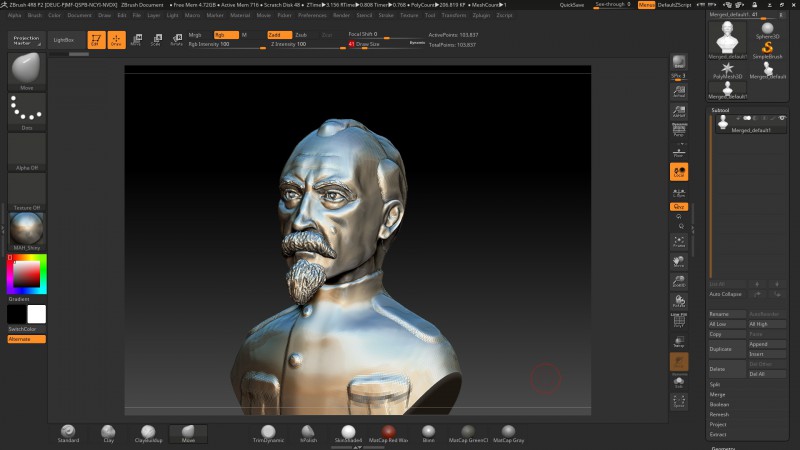
Task: Open the Zplugin menu
Action: click(481, 15)
